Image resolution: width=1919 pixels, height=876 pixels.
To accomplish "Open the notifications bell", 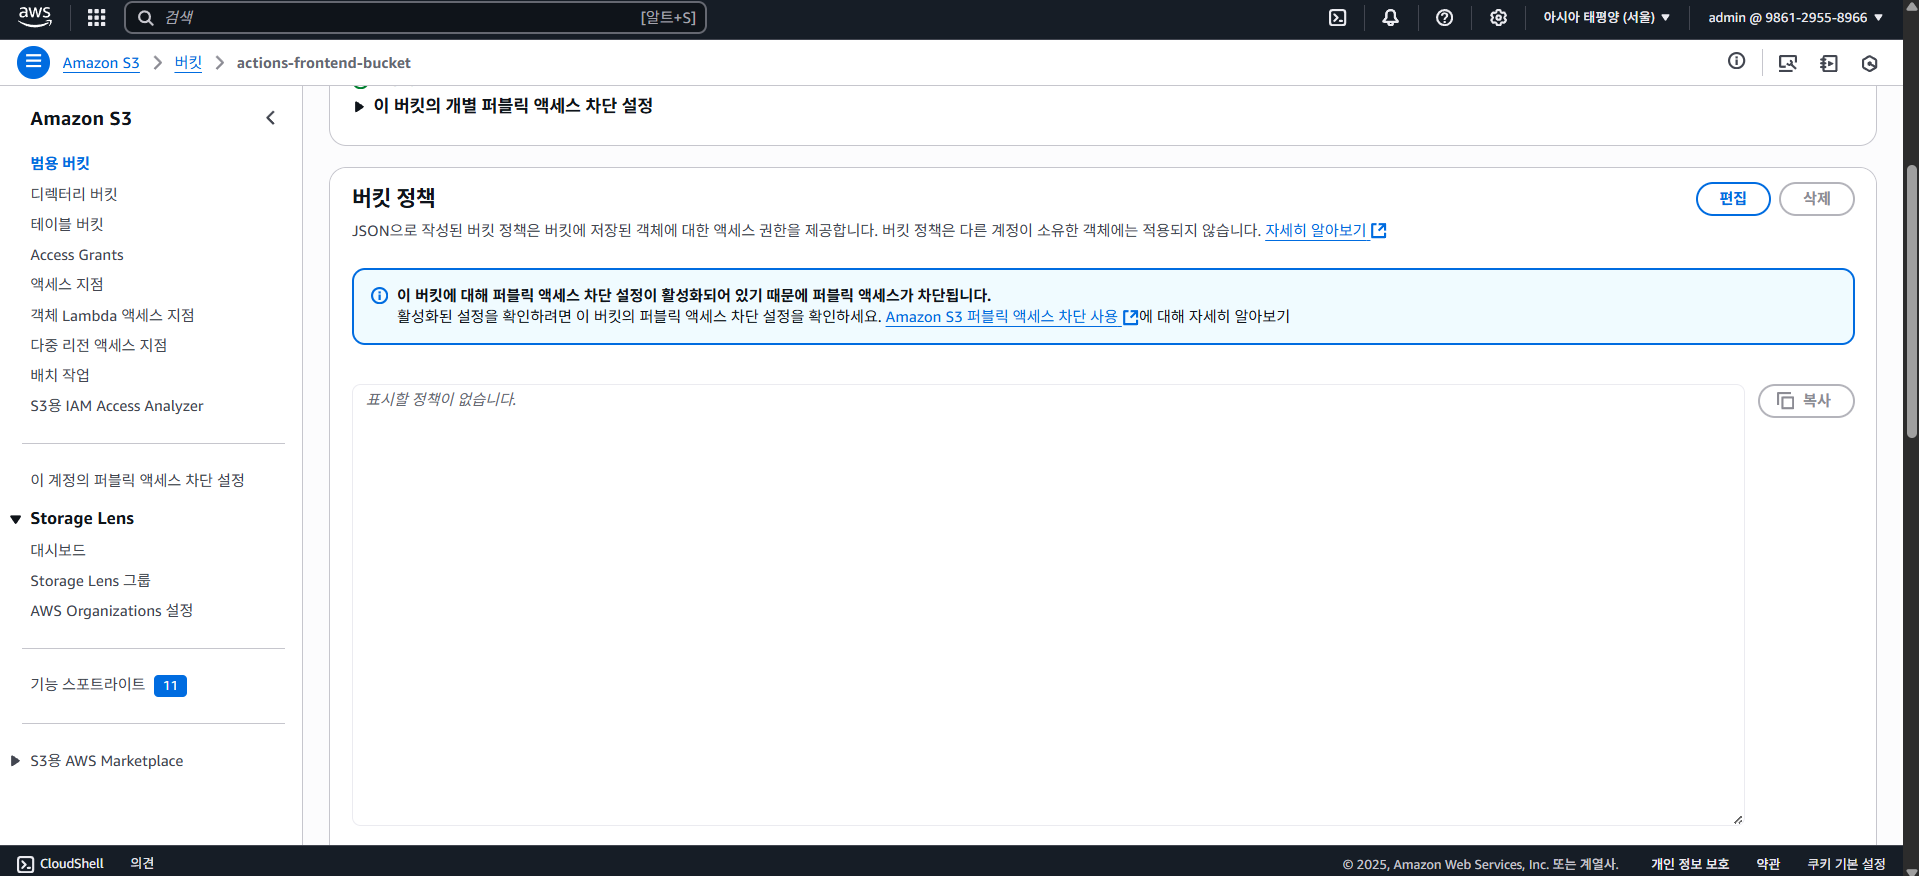I will 1390,17.
